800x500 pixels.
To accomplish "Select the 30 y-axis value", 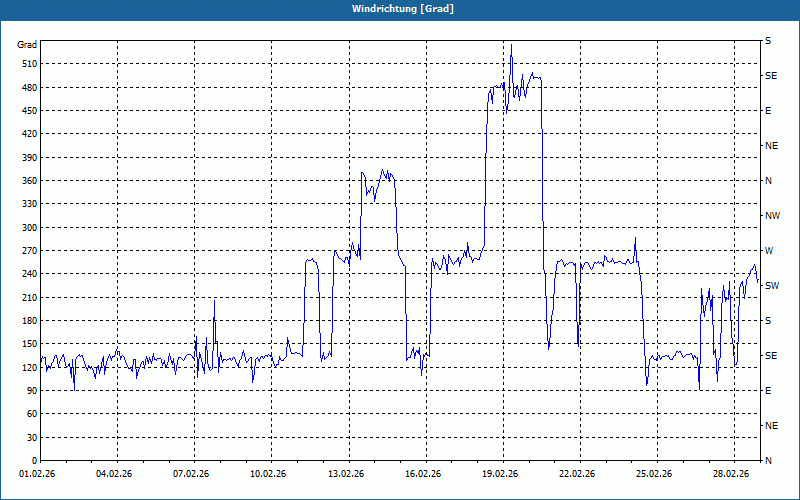I will pos(32,438).
